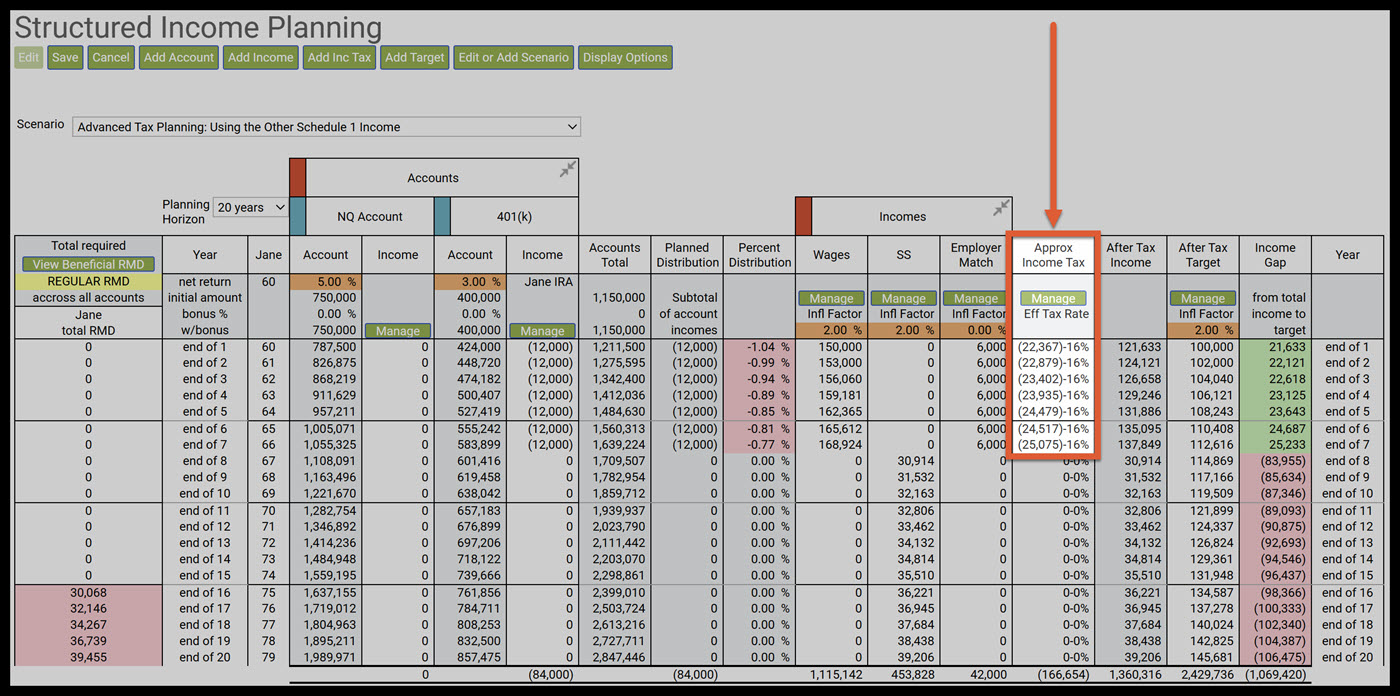Edit Employer Match inflation factor 0.00 %
This screenshot has width=1400, height=696.
976,330
